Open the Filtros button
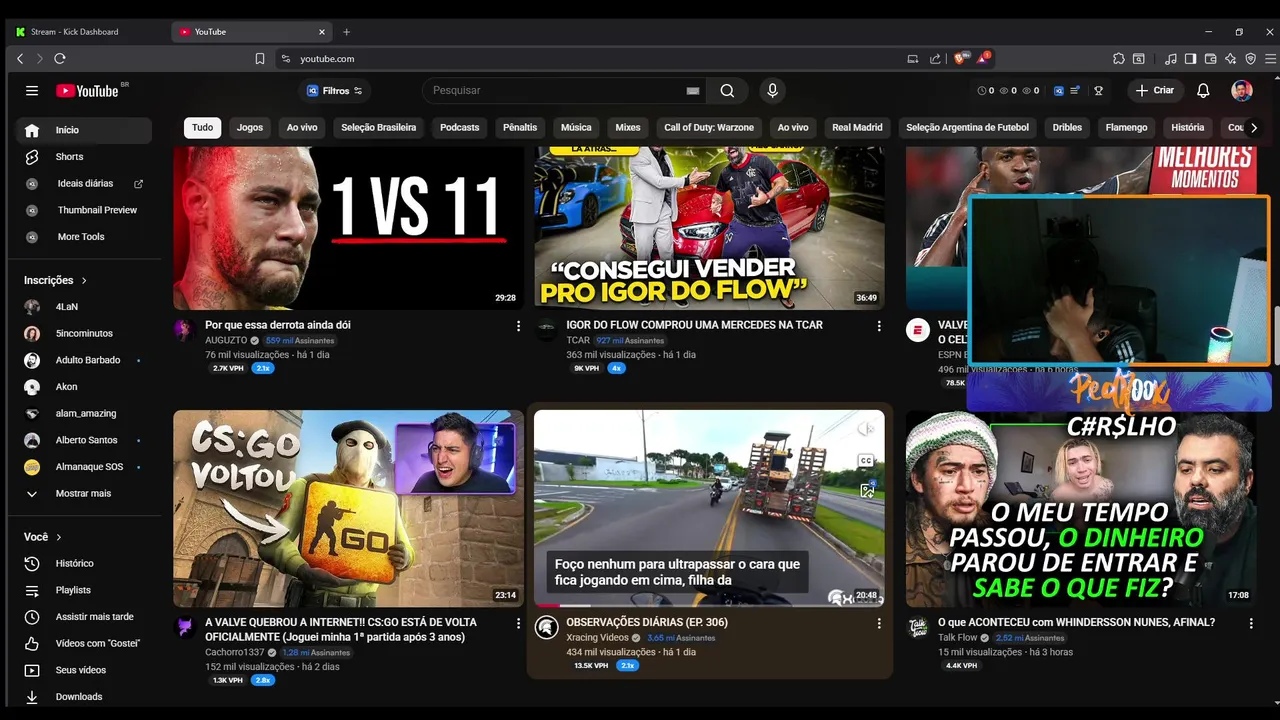The height and width of the screenshot is (720, 1280). pos(336,91)
